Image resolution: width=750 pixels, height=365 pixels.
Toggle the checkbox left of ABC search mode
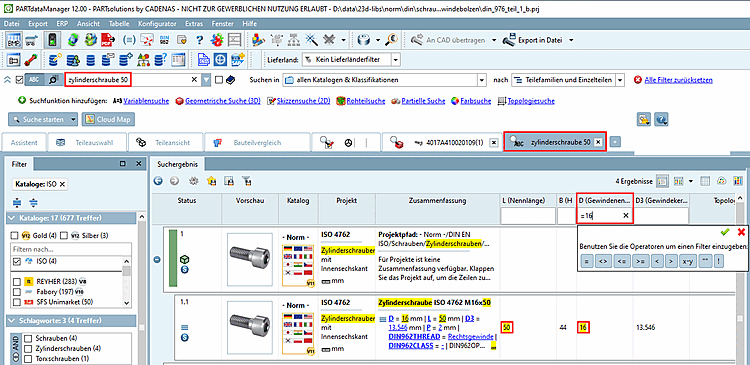[x=19, y=80]
